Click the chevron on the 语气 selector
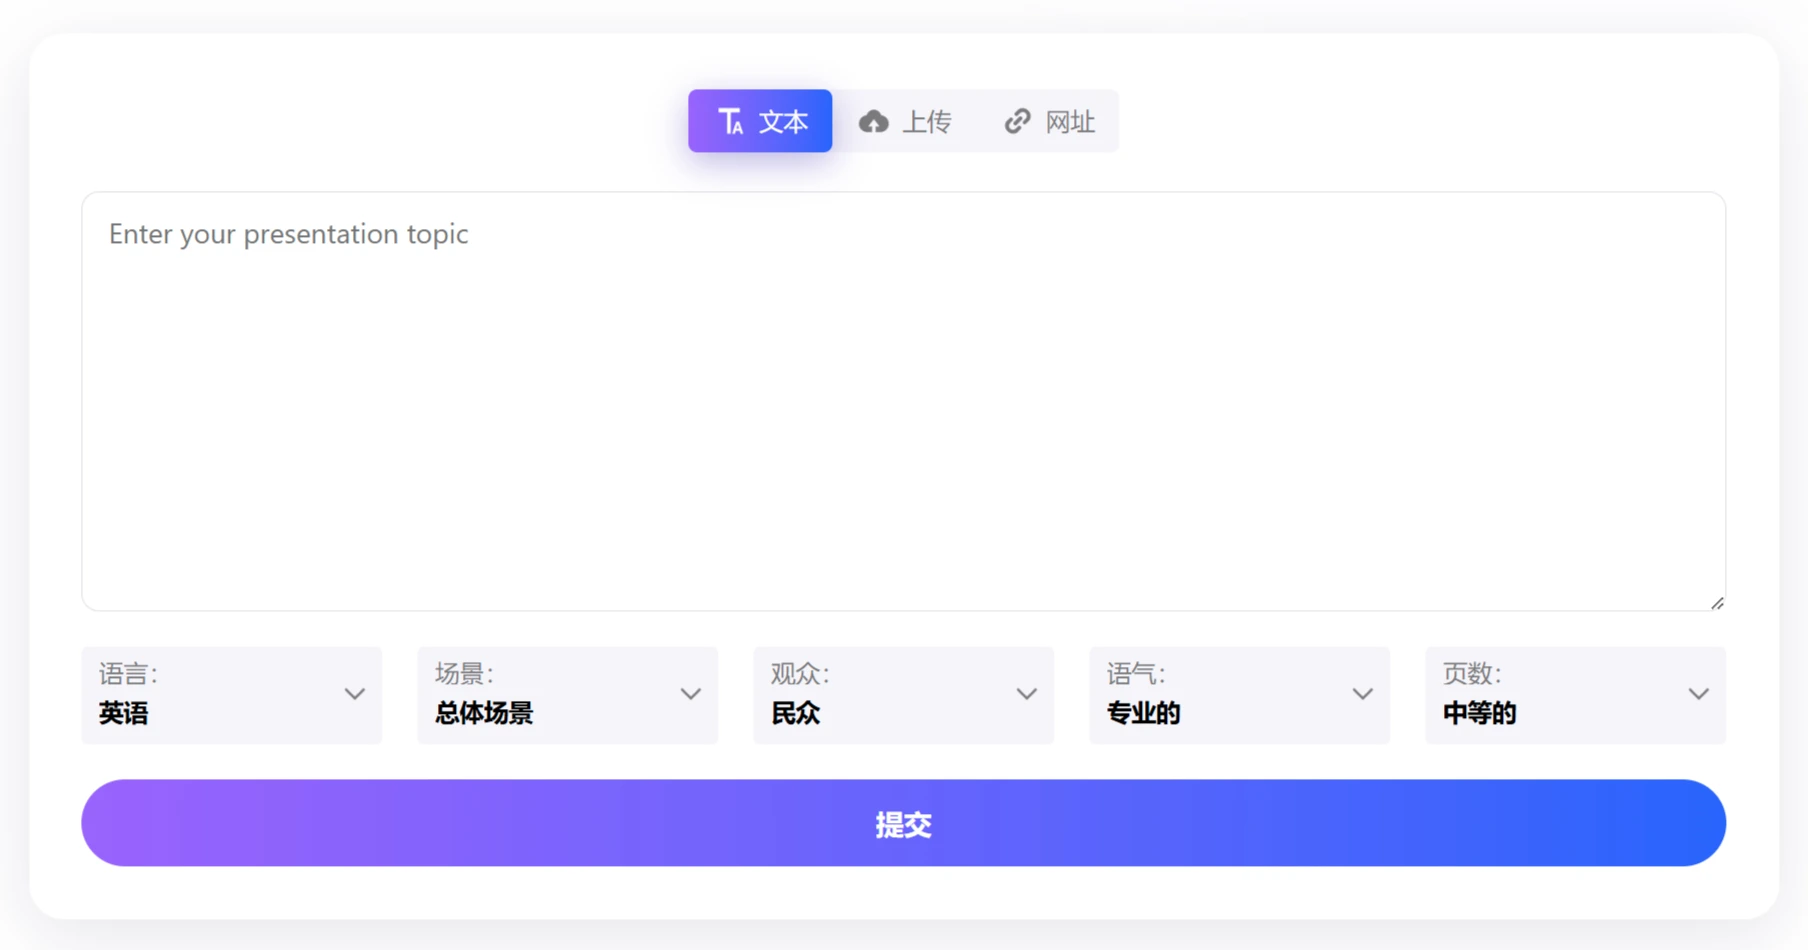This screenshot has width=1808, height=950. [1362, 694]
